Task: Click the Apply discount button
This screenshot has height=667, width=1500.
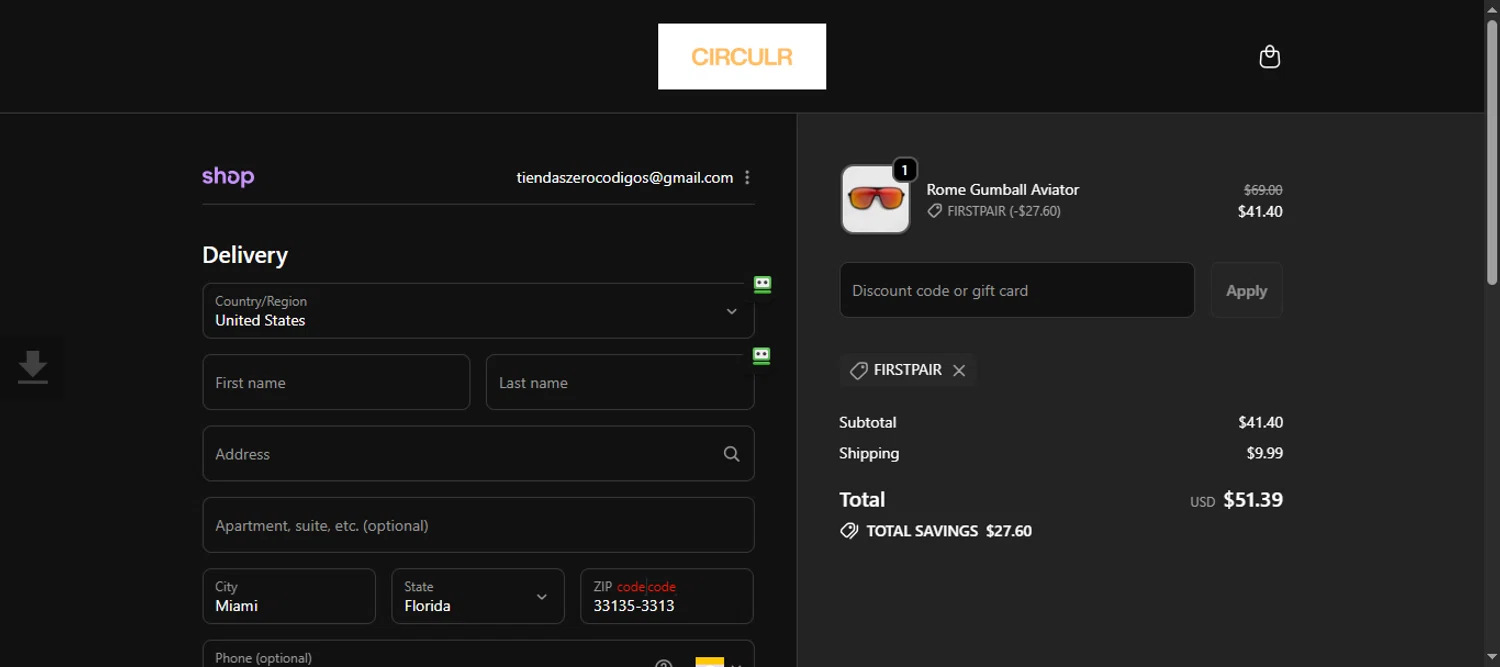Action: click(x=1247, y=290)
